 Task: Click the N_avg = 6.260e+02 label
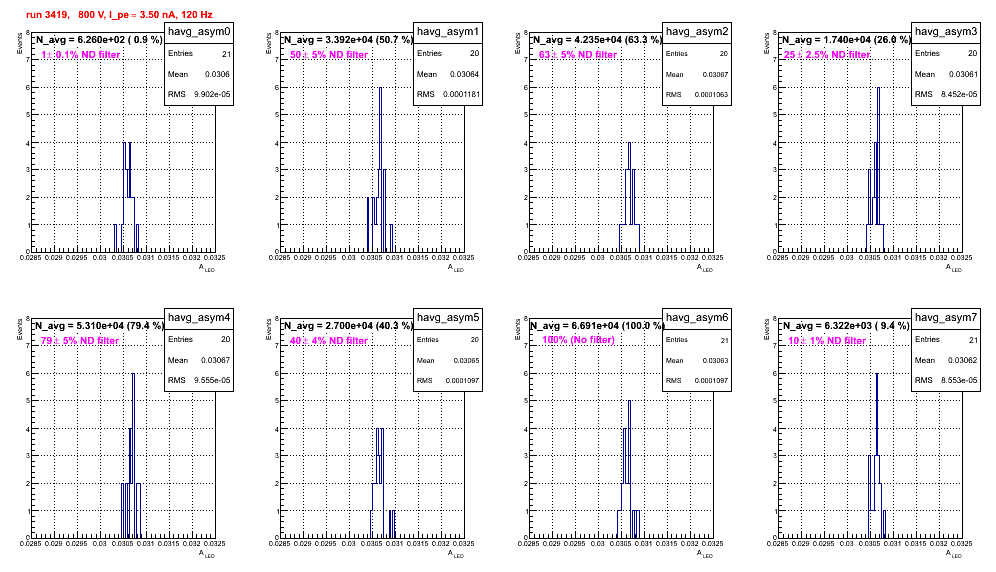(x=98, y=39)
